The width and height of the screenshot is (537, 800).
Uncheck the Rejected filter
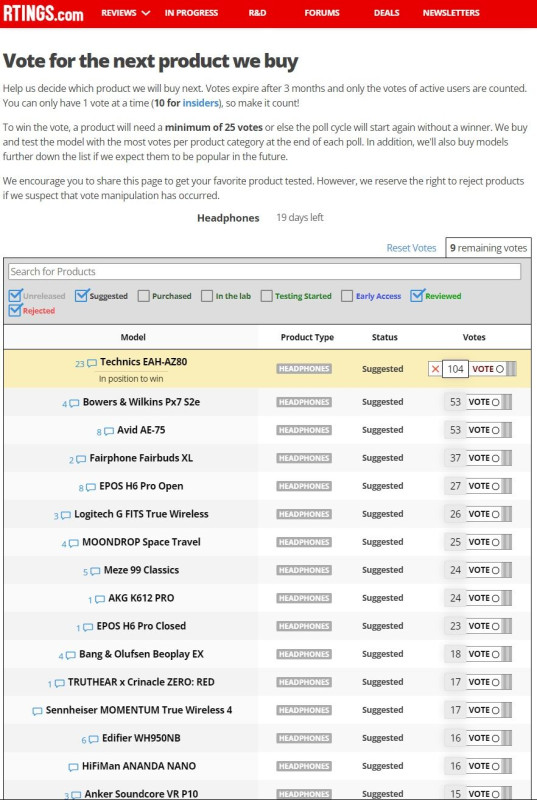click(15, 310)
